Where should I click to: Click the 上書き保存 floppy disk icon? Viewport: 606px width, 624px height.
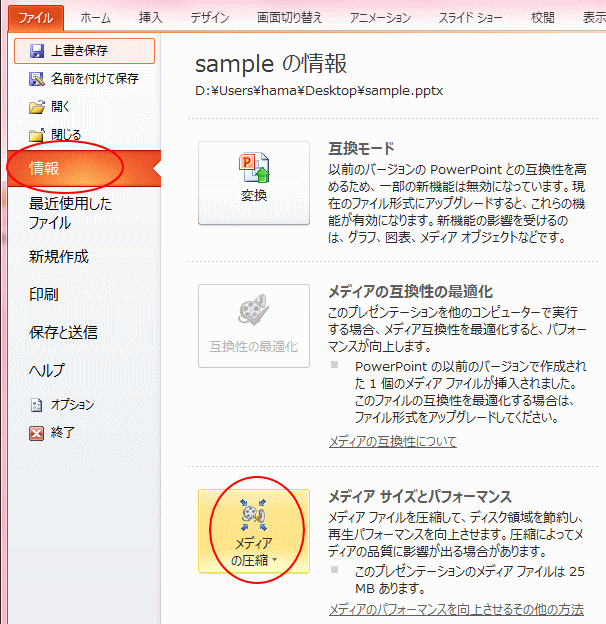pos(37,51)
